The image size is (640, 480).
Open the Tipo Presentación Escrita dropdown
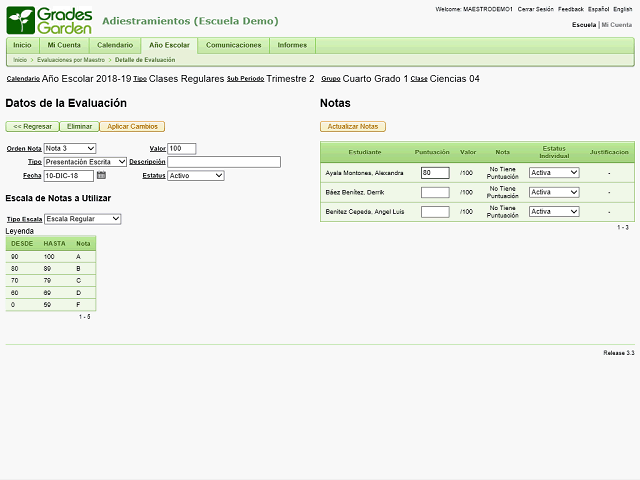(85, 162)
